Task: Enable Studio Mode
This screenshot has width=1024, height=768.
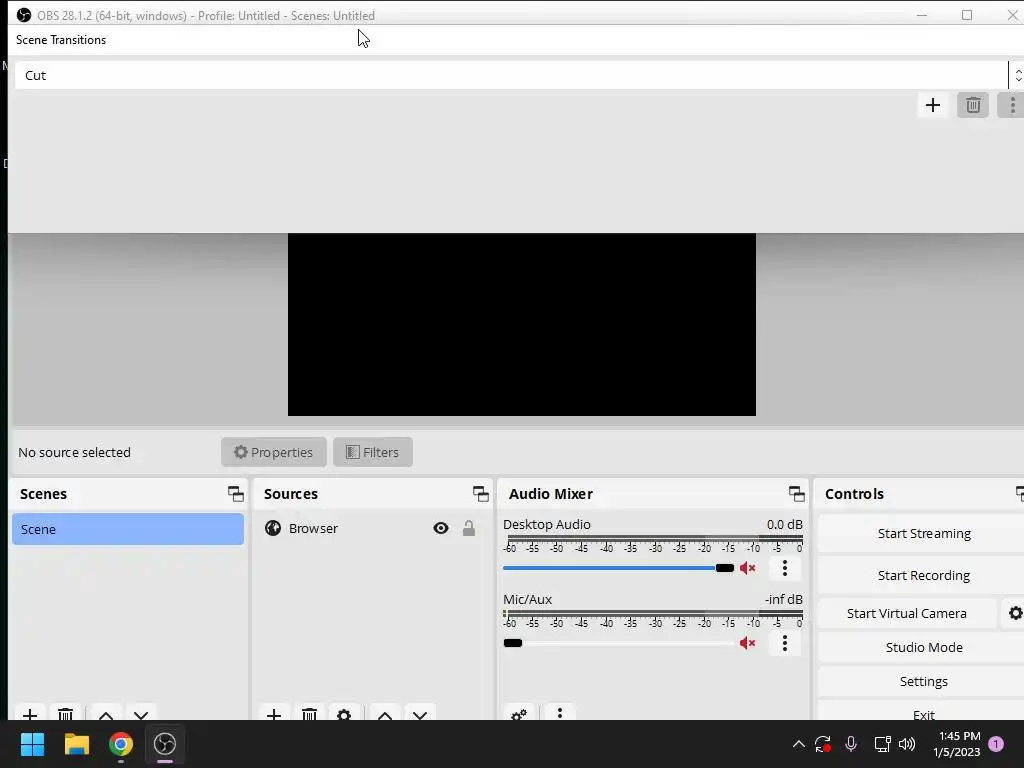Action: [923, 647]
